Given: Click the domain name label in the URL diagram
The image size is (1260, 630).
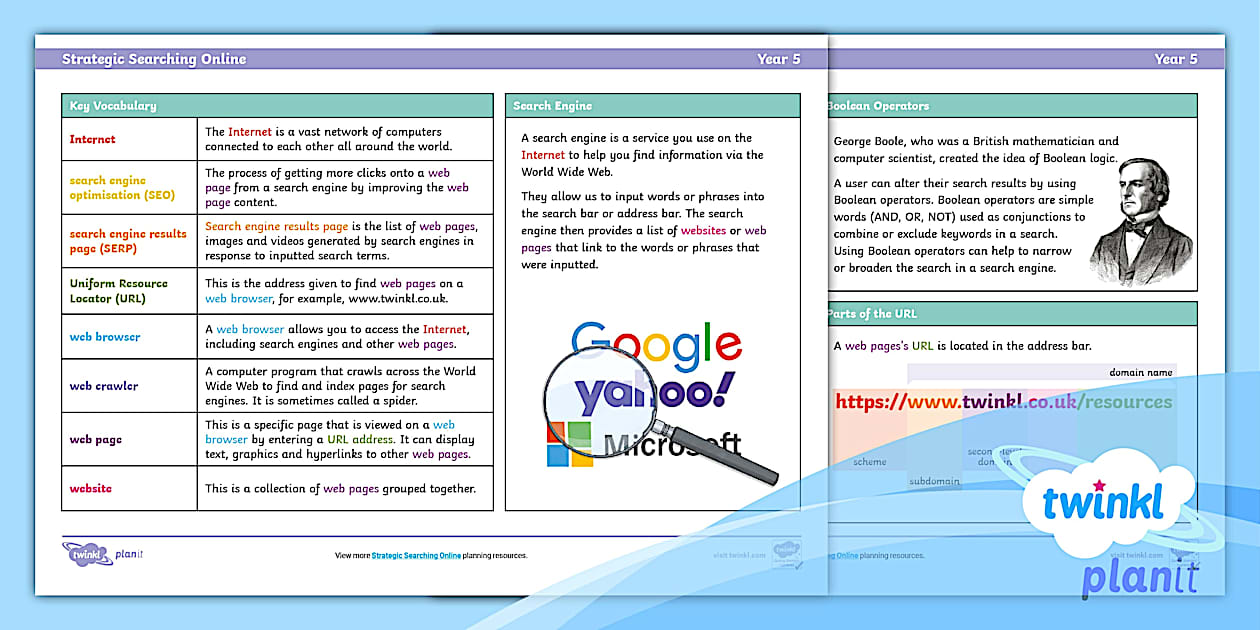Looking at the screenshot, I should tap(1141, 371).
